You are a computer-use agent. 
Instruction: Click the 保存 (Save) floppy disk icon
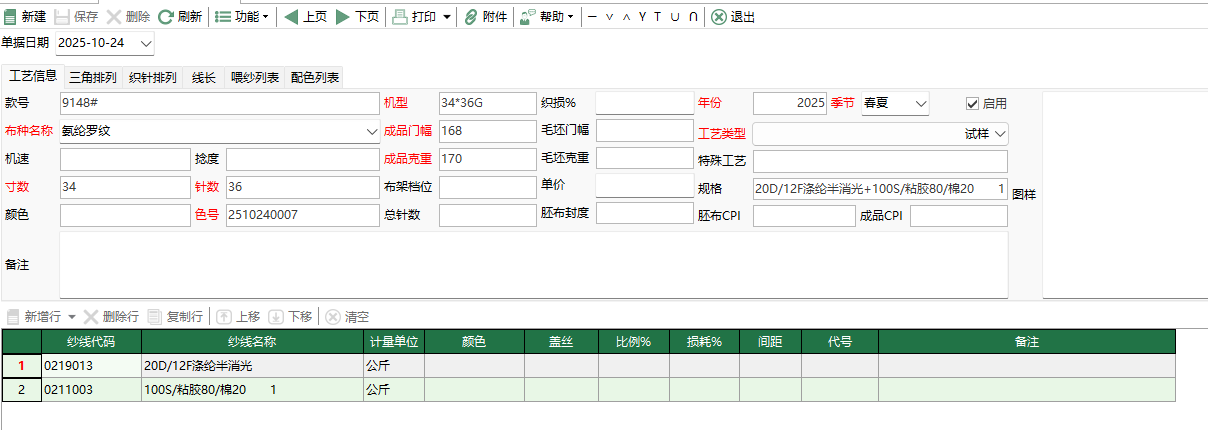click(61, 17)
